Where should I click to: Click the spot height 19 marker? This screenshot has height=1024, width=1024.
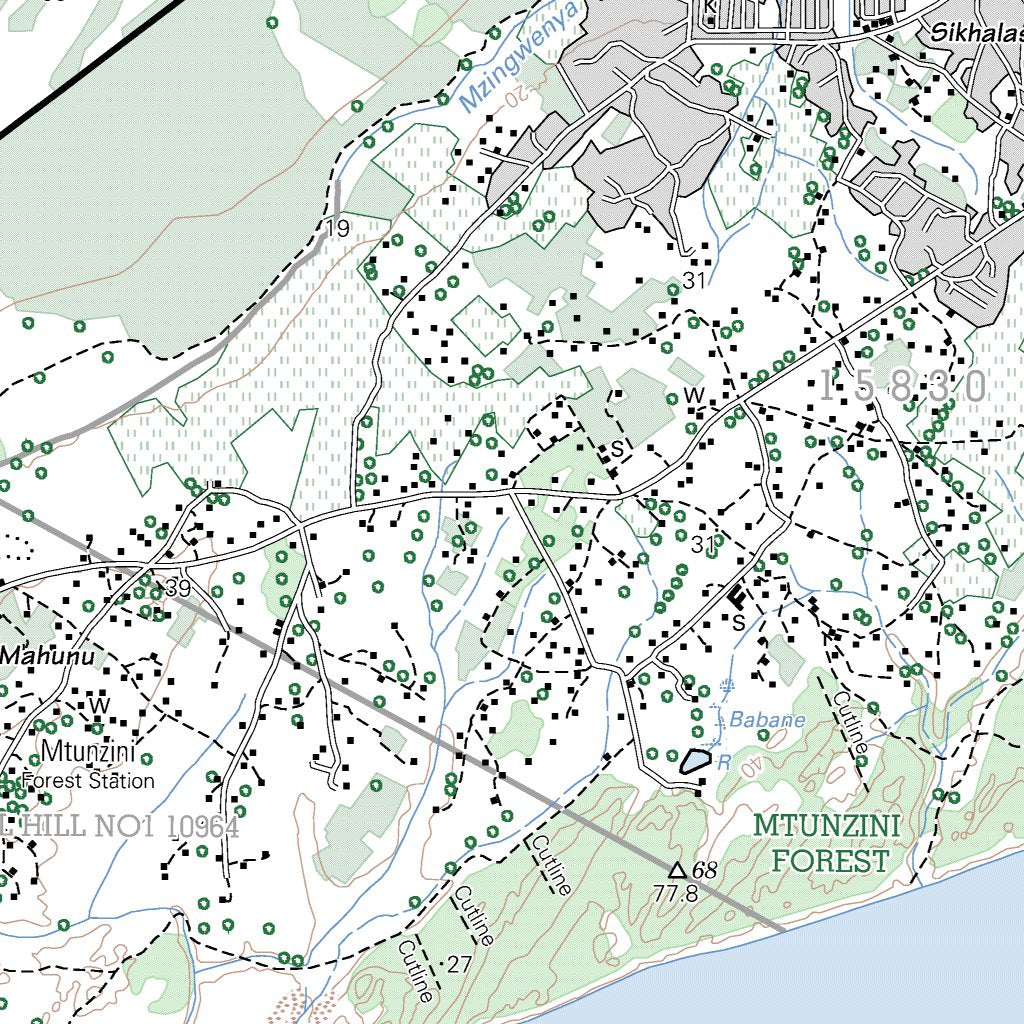338,229
